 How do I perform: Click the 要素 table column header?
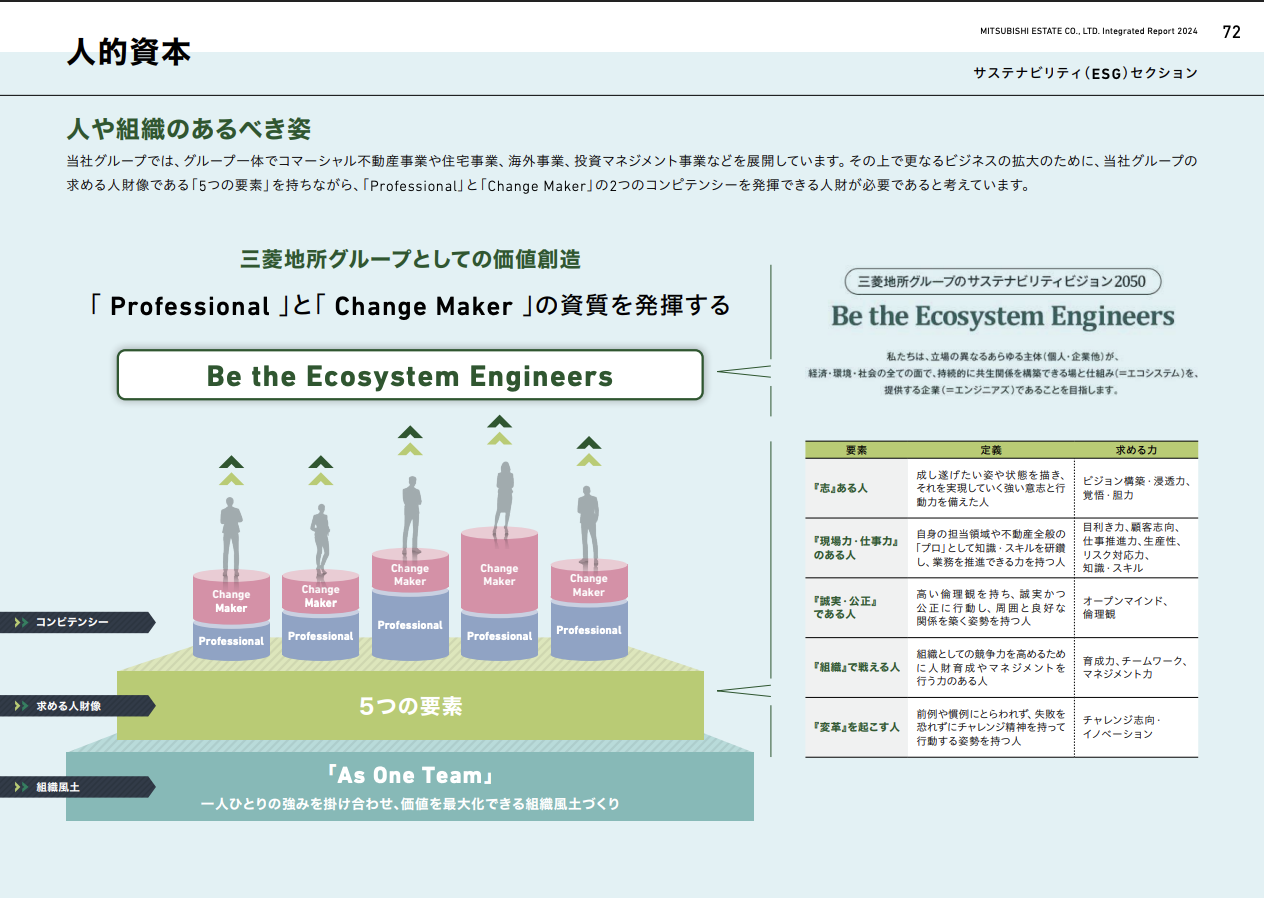856,450
